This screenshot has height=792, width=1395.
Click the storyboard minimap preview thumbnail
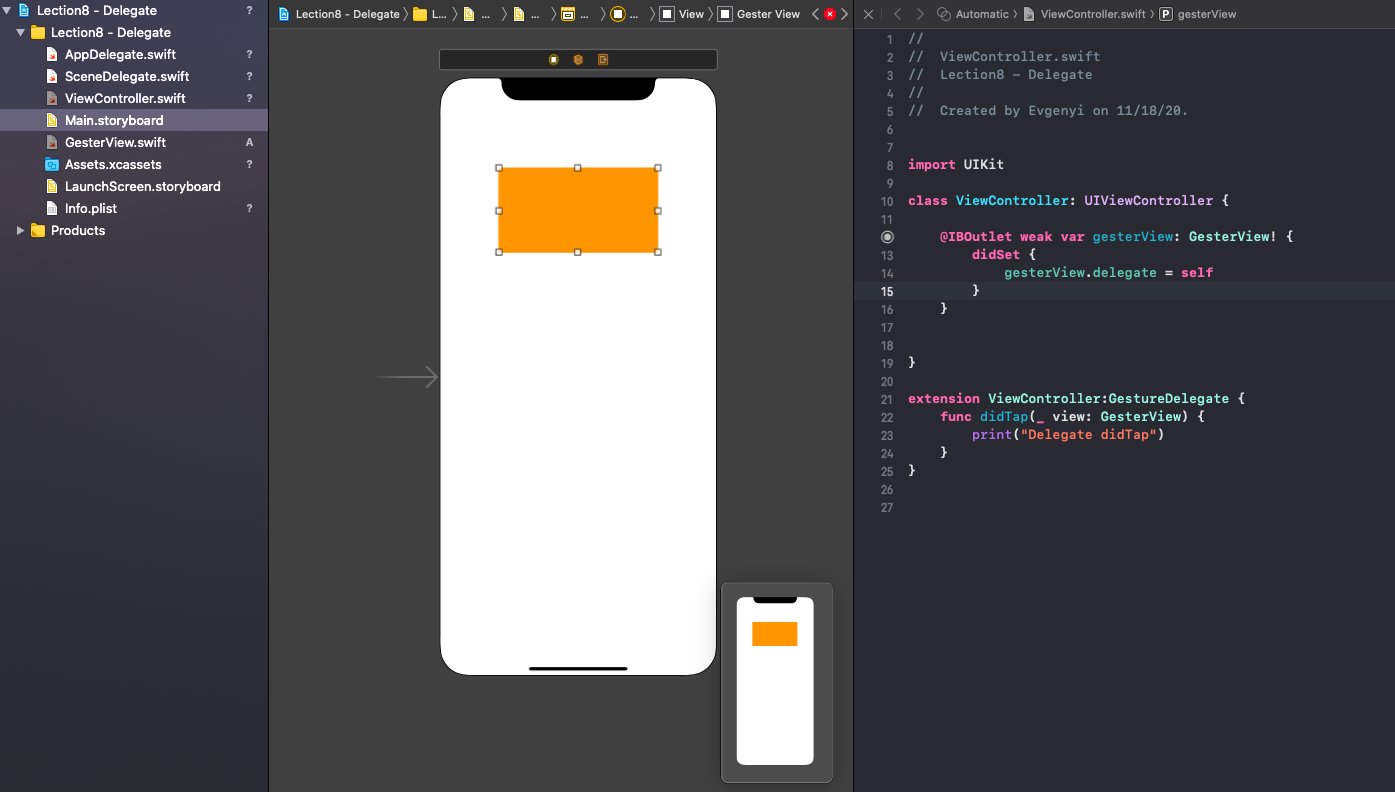tap(776, 682)
